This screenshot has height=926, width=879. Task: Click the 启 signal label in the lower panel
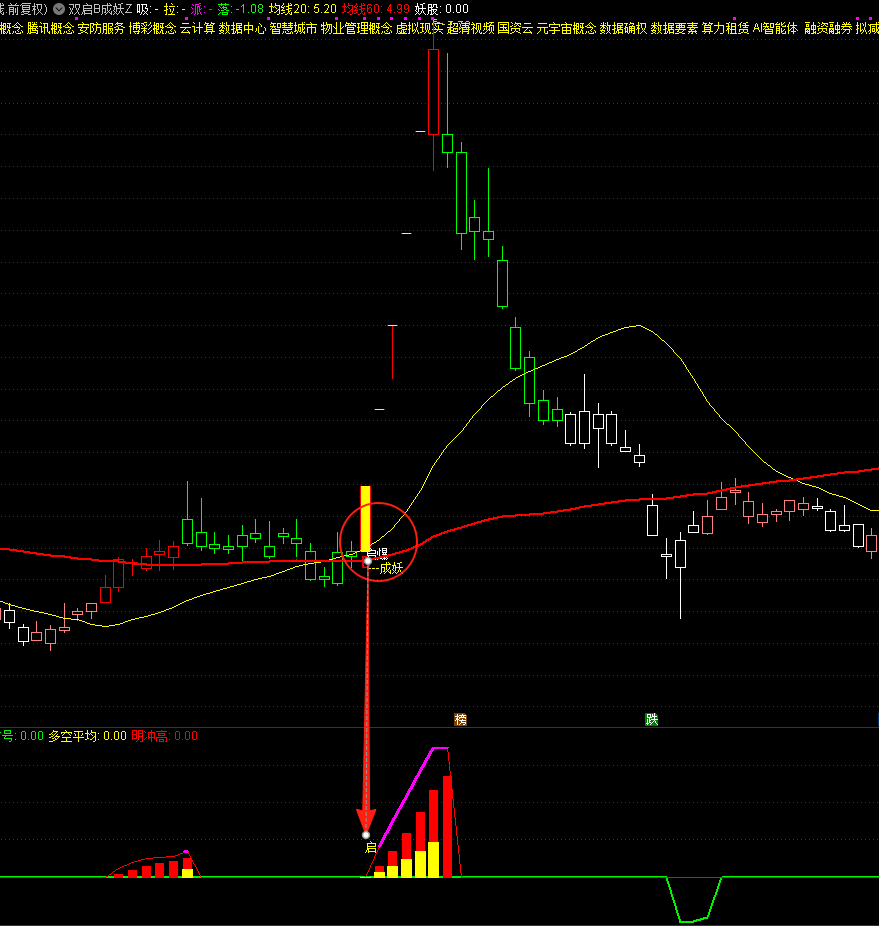point(370,848)
